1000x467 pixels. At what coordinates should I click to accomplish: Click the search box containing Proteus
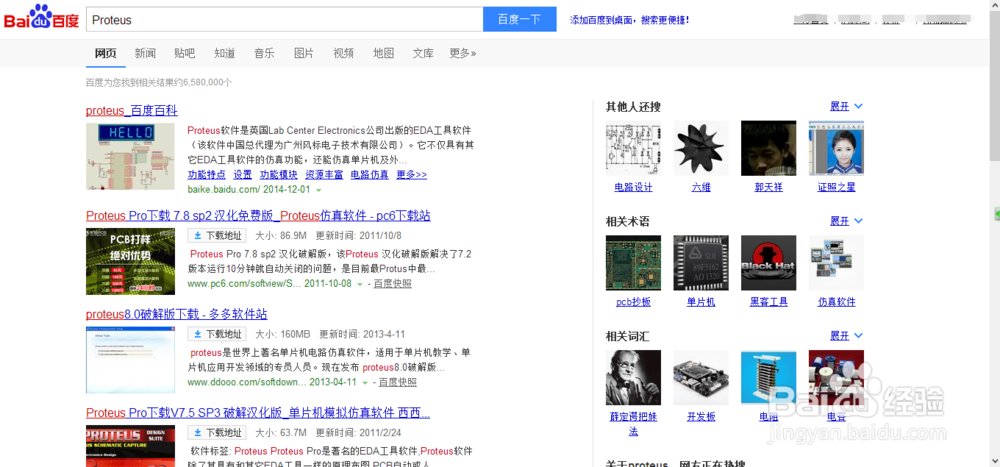tap(284, 20)
